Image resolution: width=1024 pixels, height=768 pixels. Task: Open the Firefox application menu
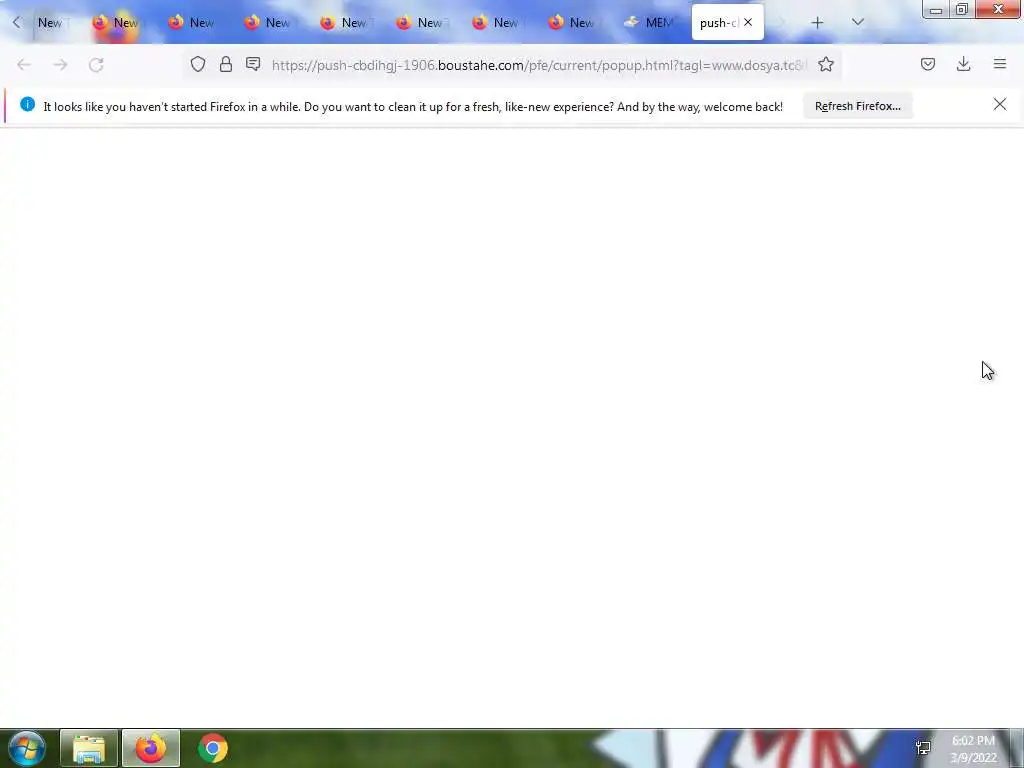pos(1000,64)
